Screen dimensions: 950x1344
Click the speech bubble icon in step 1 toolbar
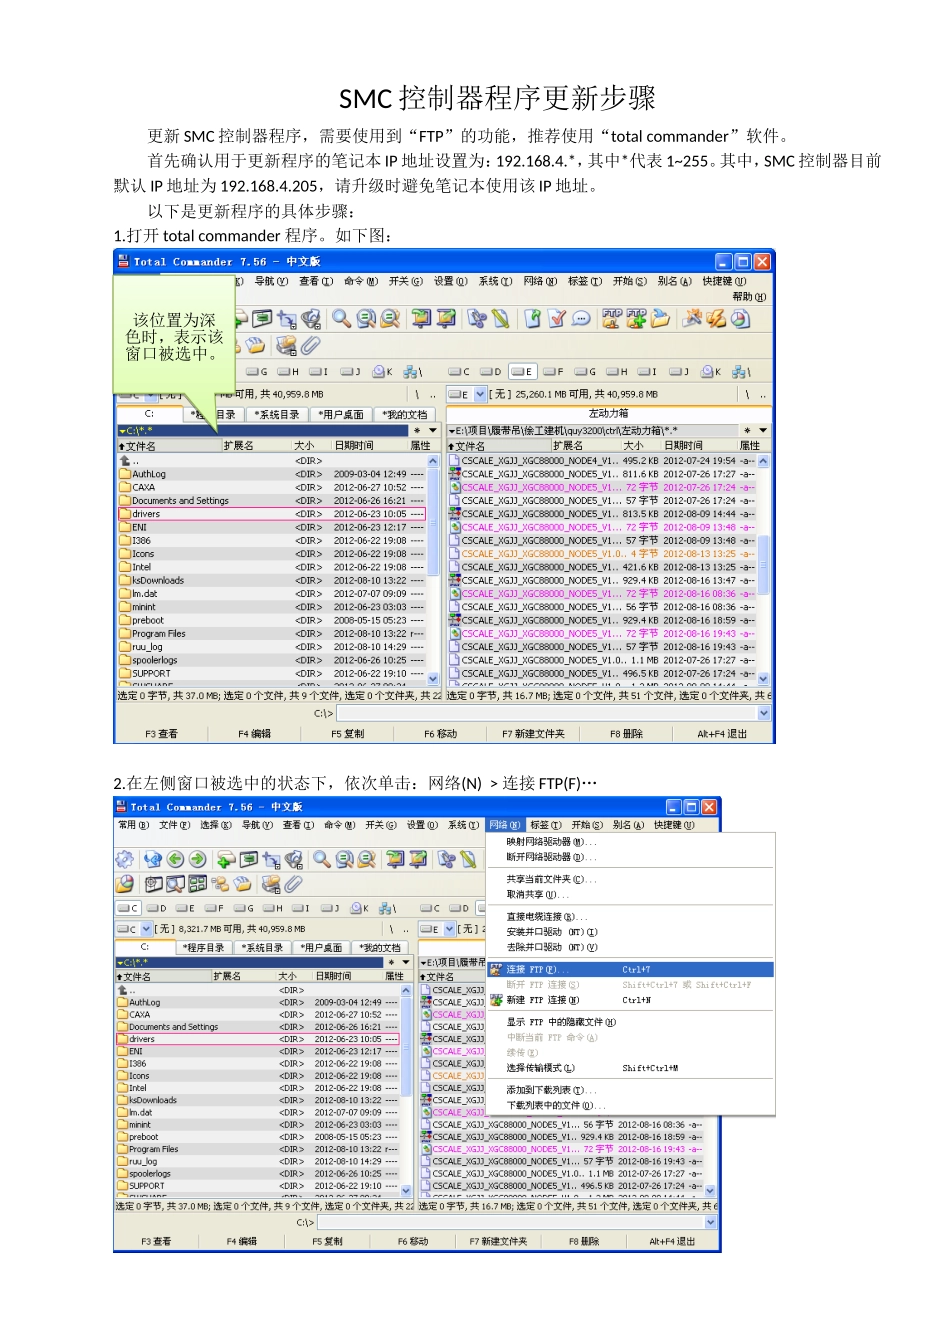click(581, 318)
